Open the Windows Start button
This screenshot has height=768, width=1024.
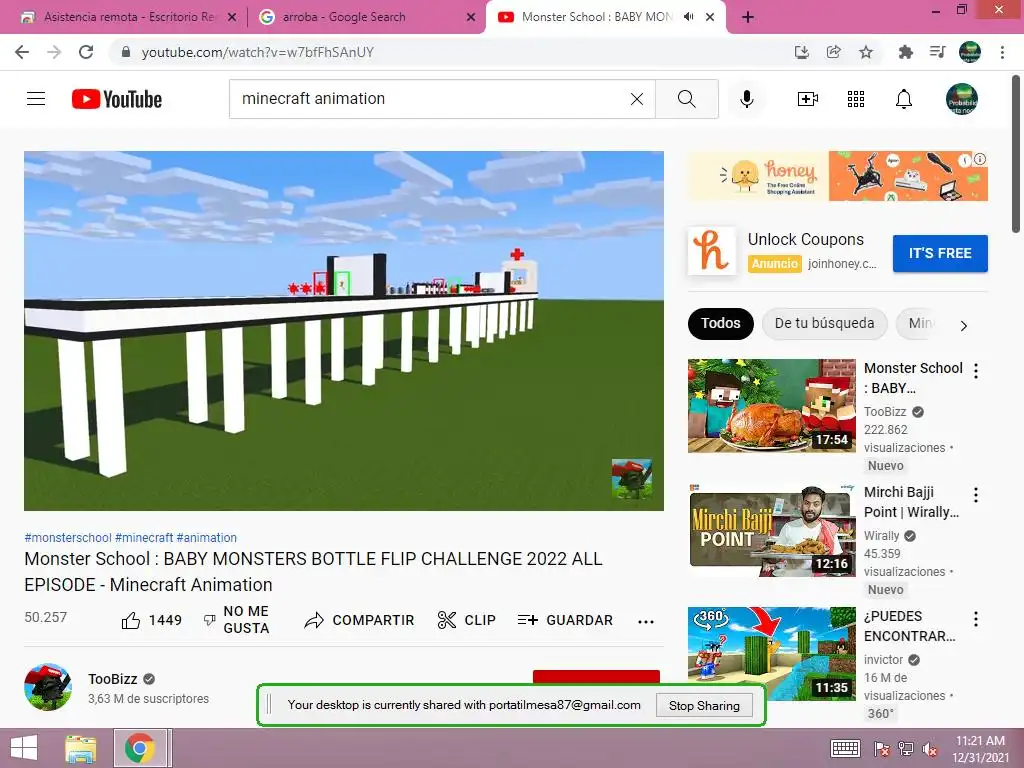(x=24, y=748)
